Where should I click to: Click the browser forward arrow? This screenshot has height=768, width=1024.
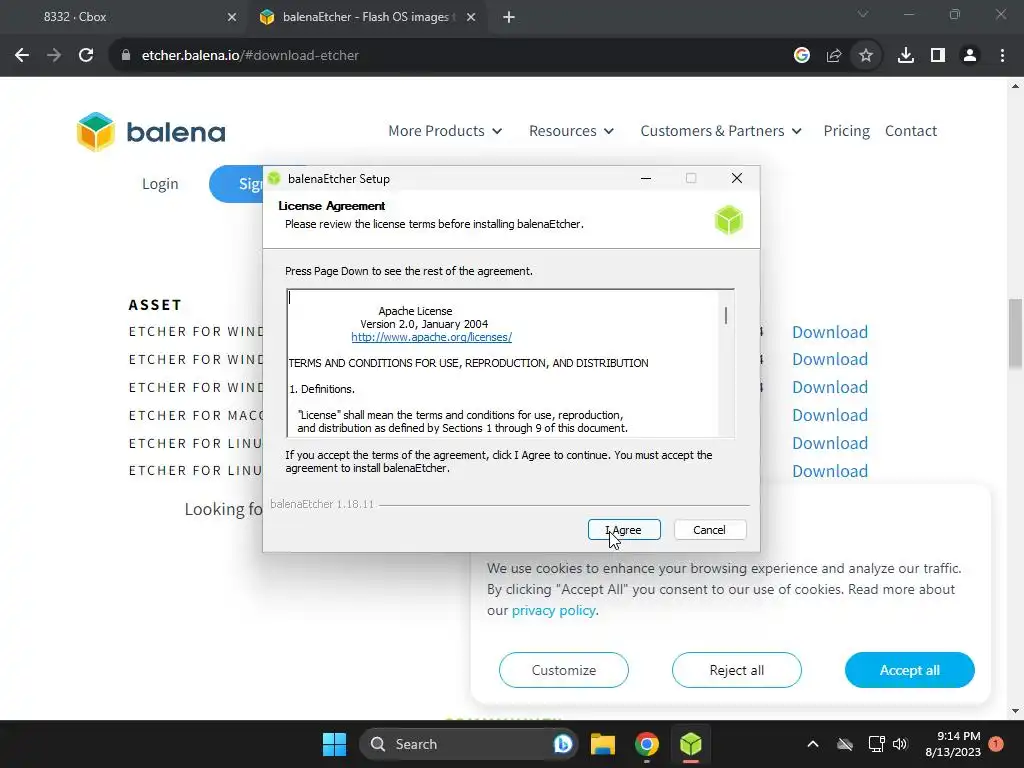point(54,56)
